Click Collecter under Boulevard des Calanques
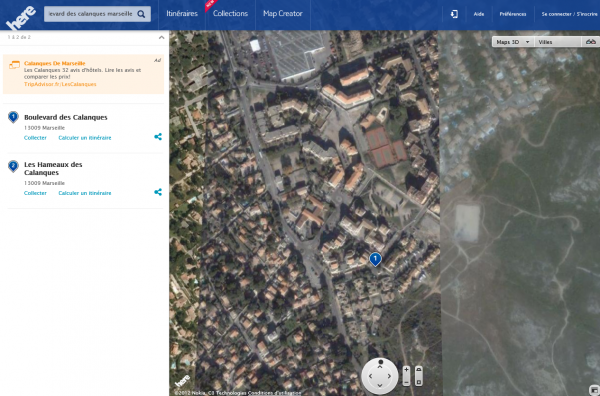This screenshot has height=396, width=600. [x=35, y=138]
